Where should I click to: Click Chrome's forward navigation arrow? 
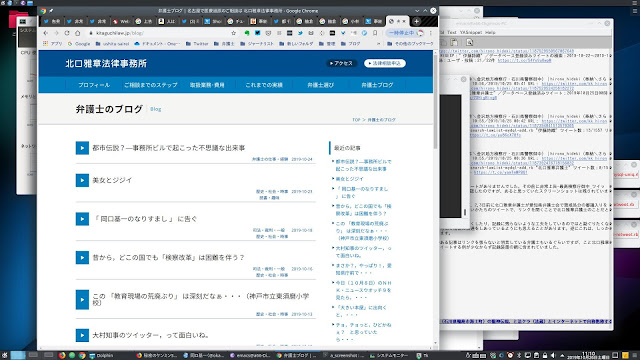(56, 33)
